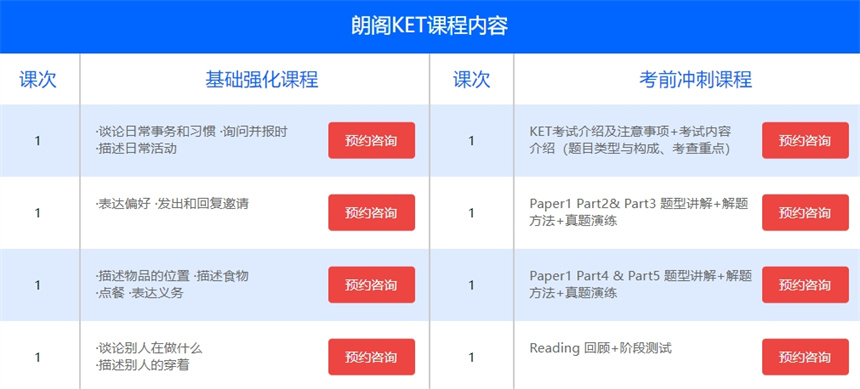
Task: Click the Paper1 Part4 & Part5 题型讲解 text
Action: click(x=641, y=276)
